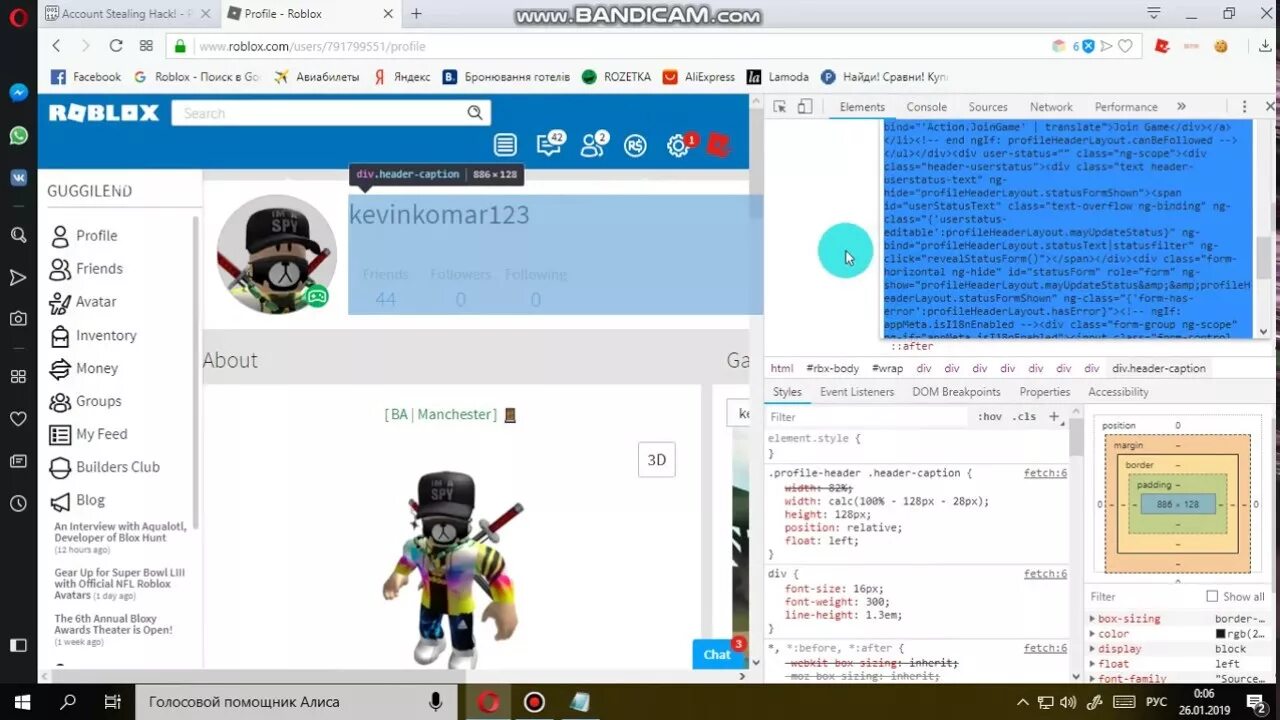The image size is (1280, 720).
Task: Open WhatsApp in the Opera sidebar
Action: coord(18,135)
